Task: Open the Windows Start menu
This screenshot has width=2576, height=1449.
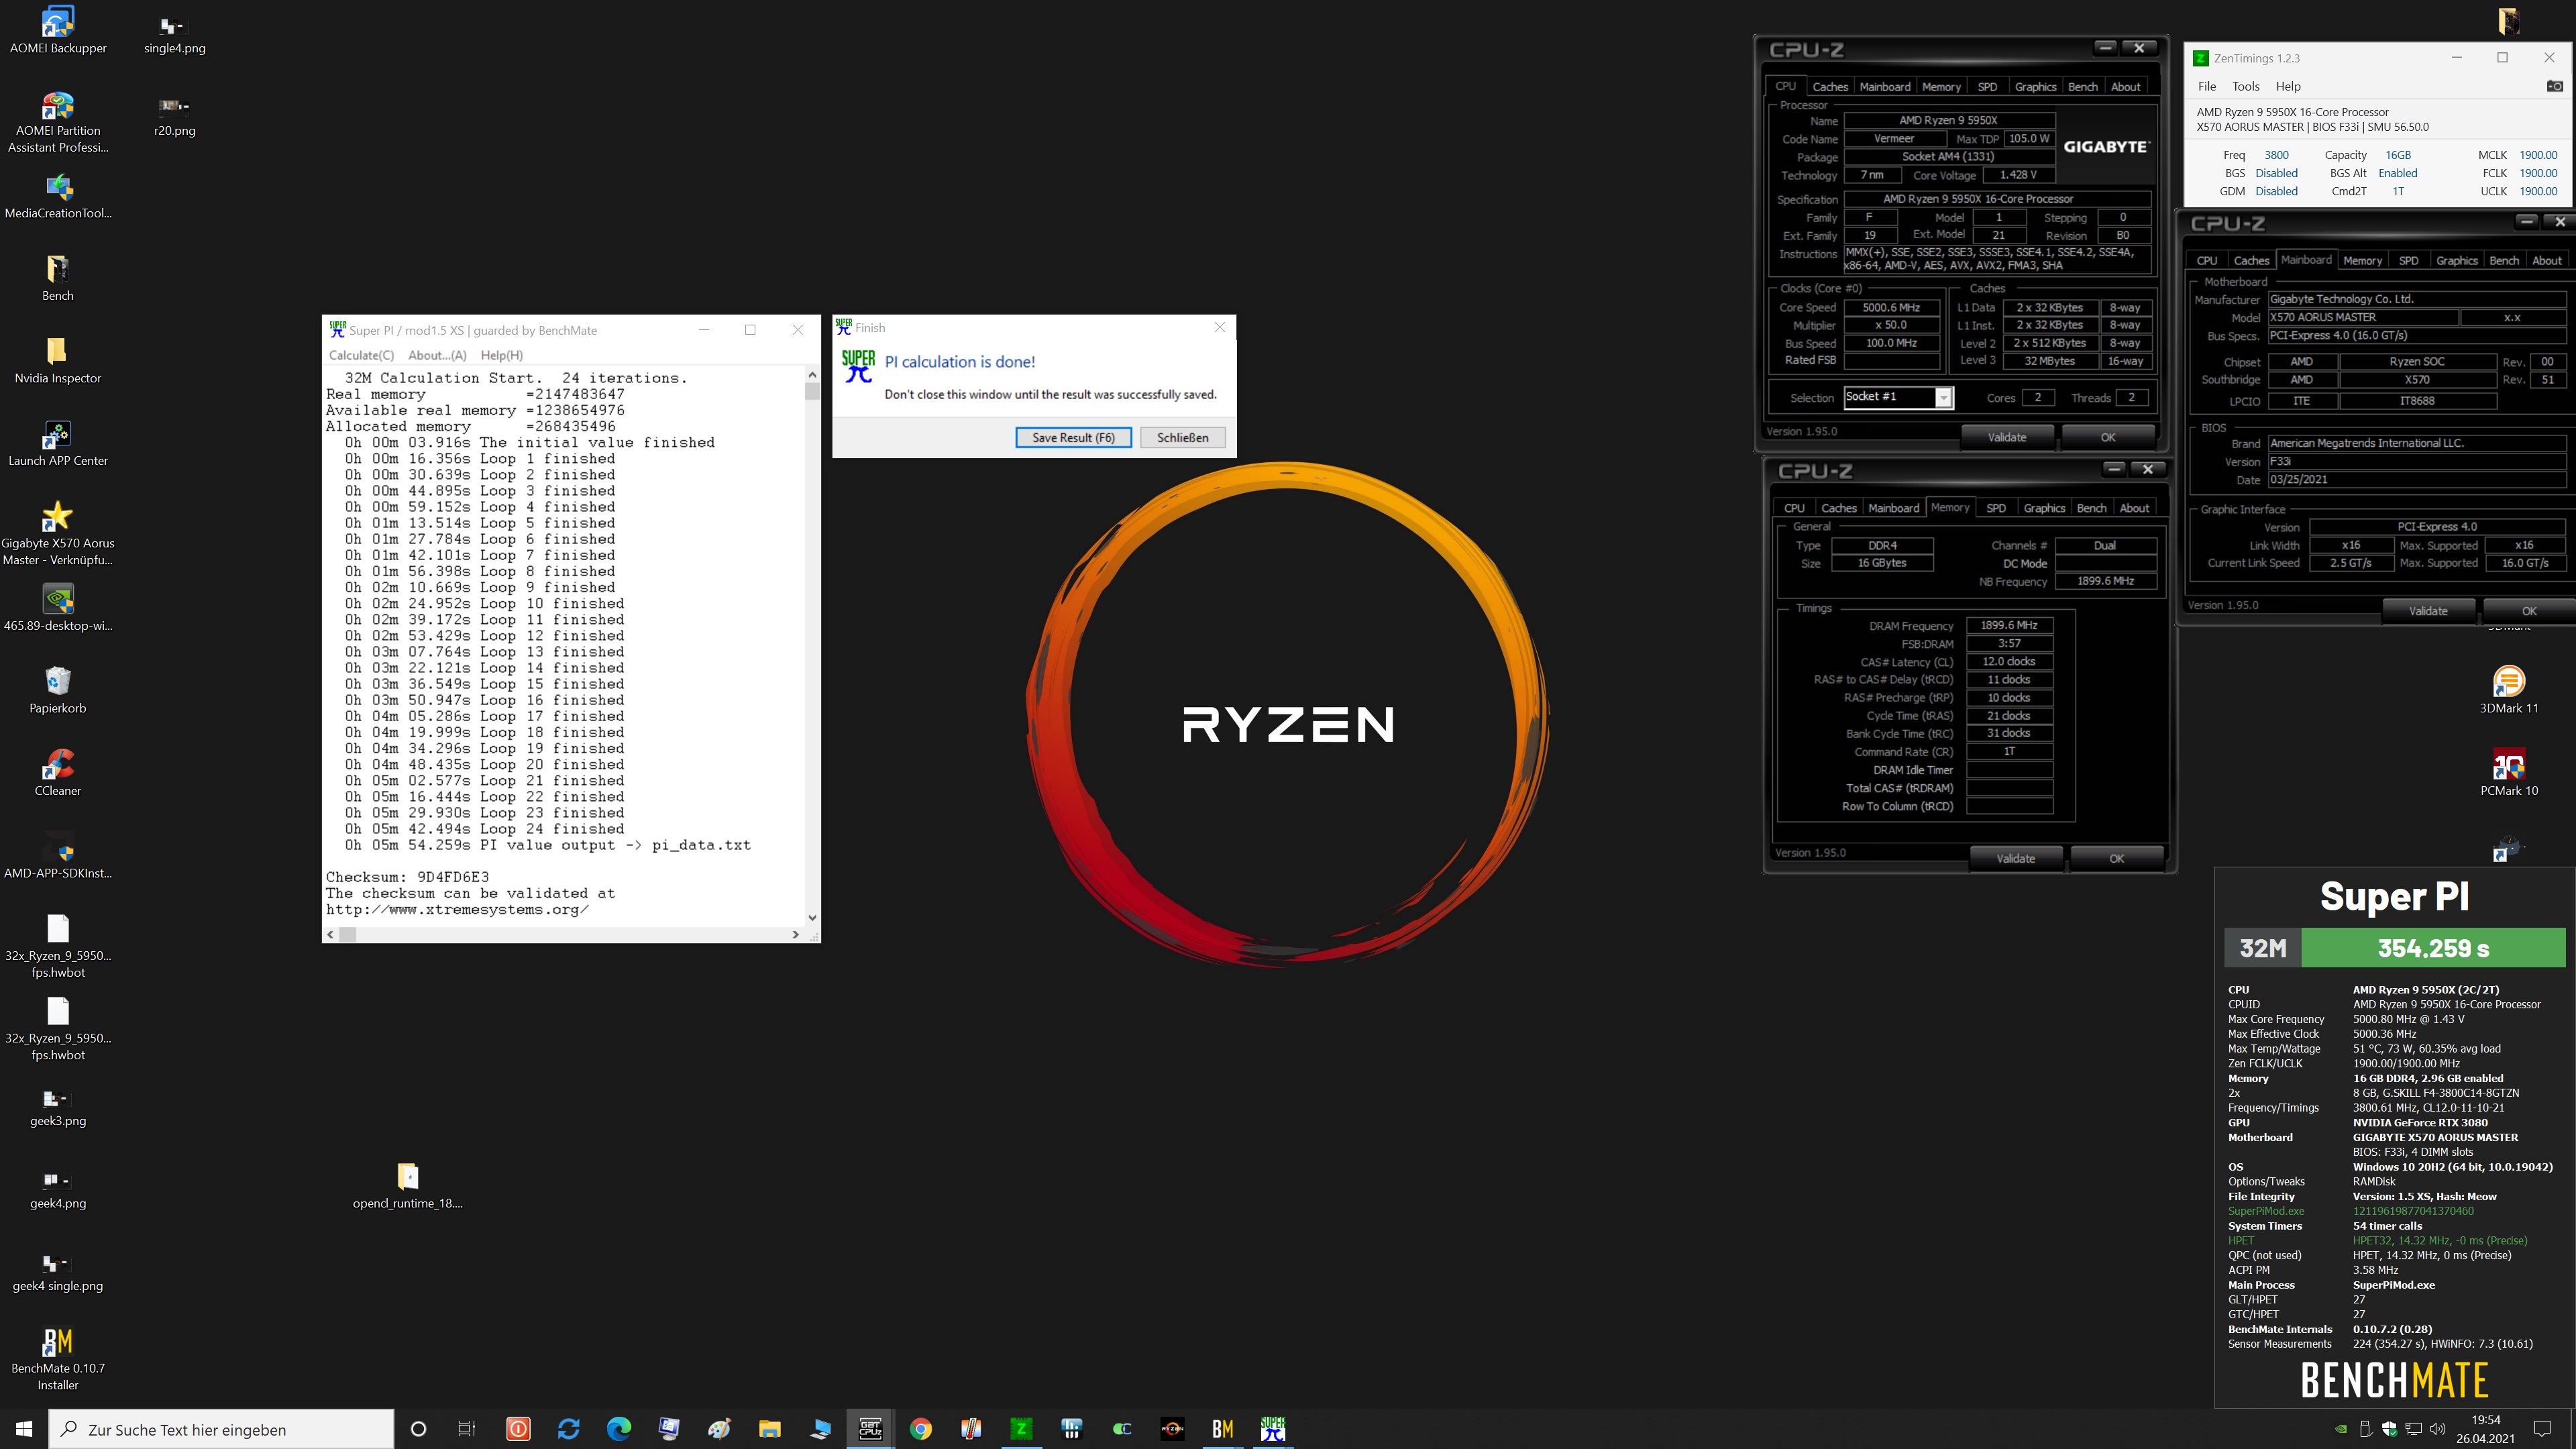Action: pos(24,1429)
